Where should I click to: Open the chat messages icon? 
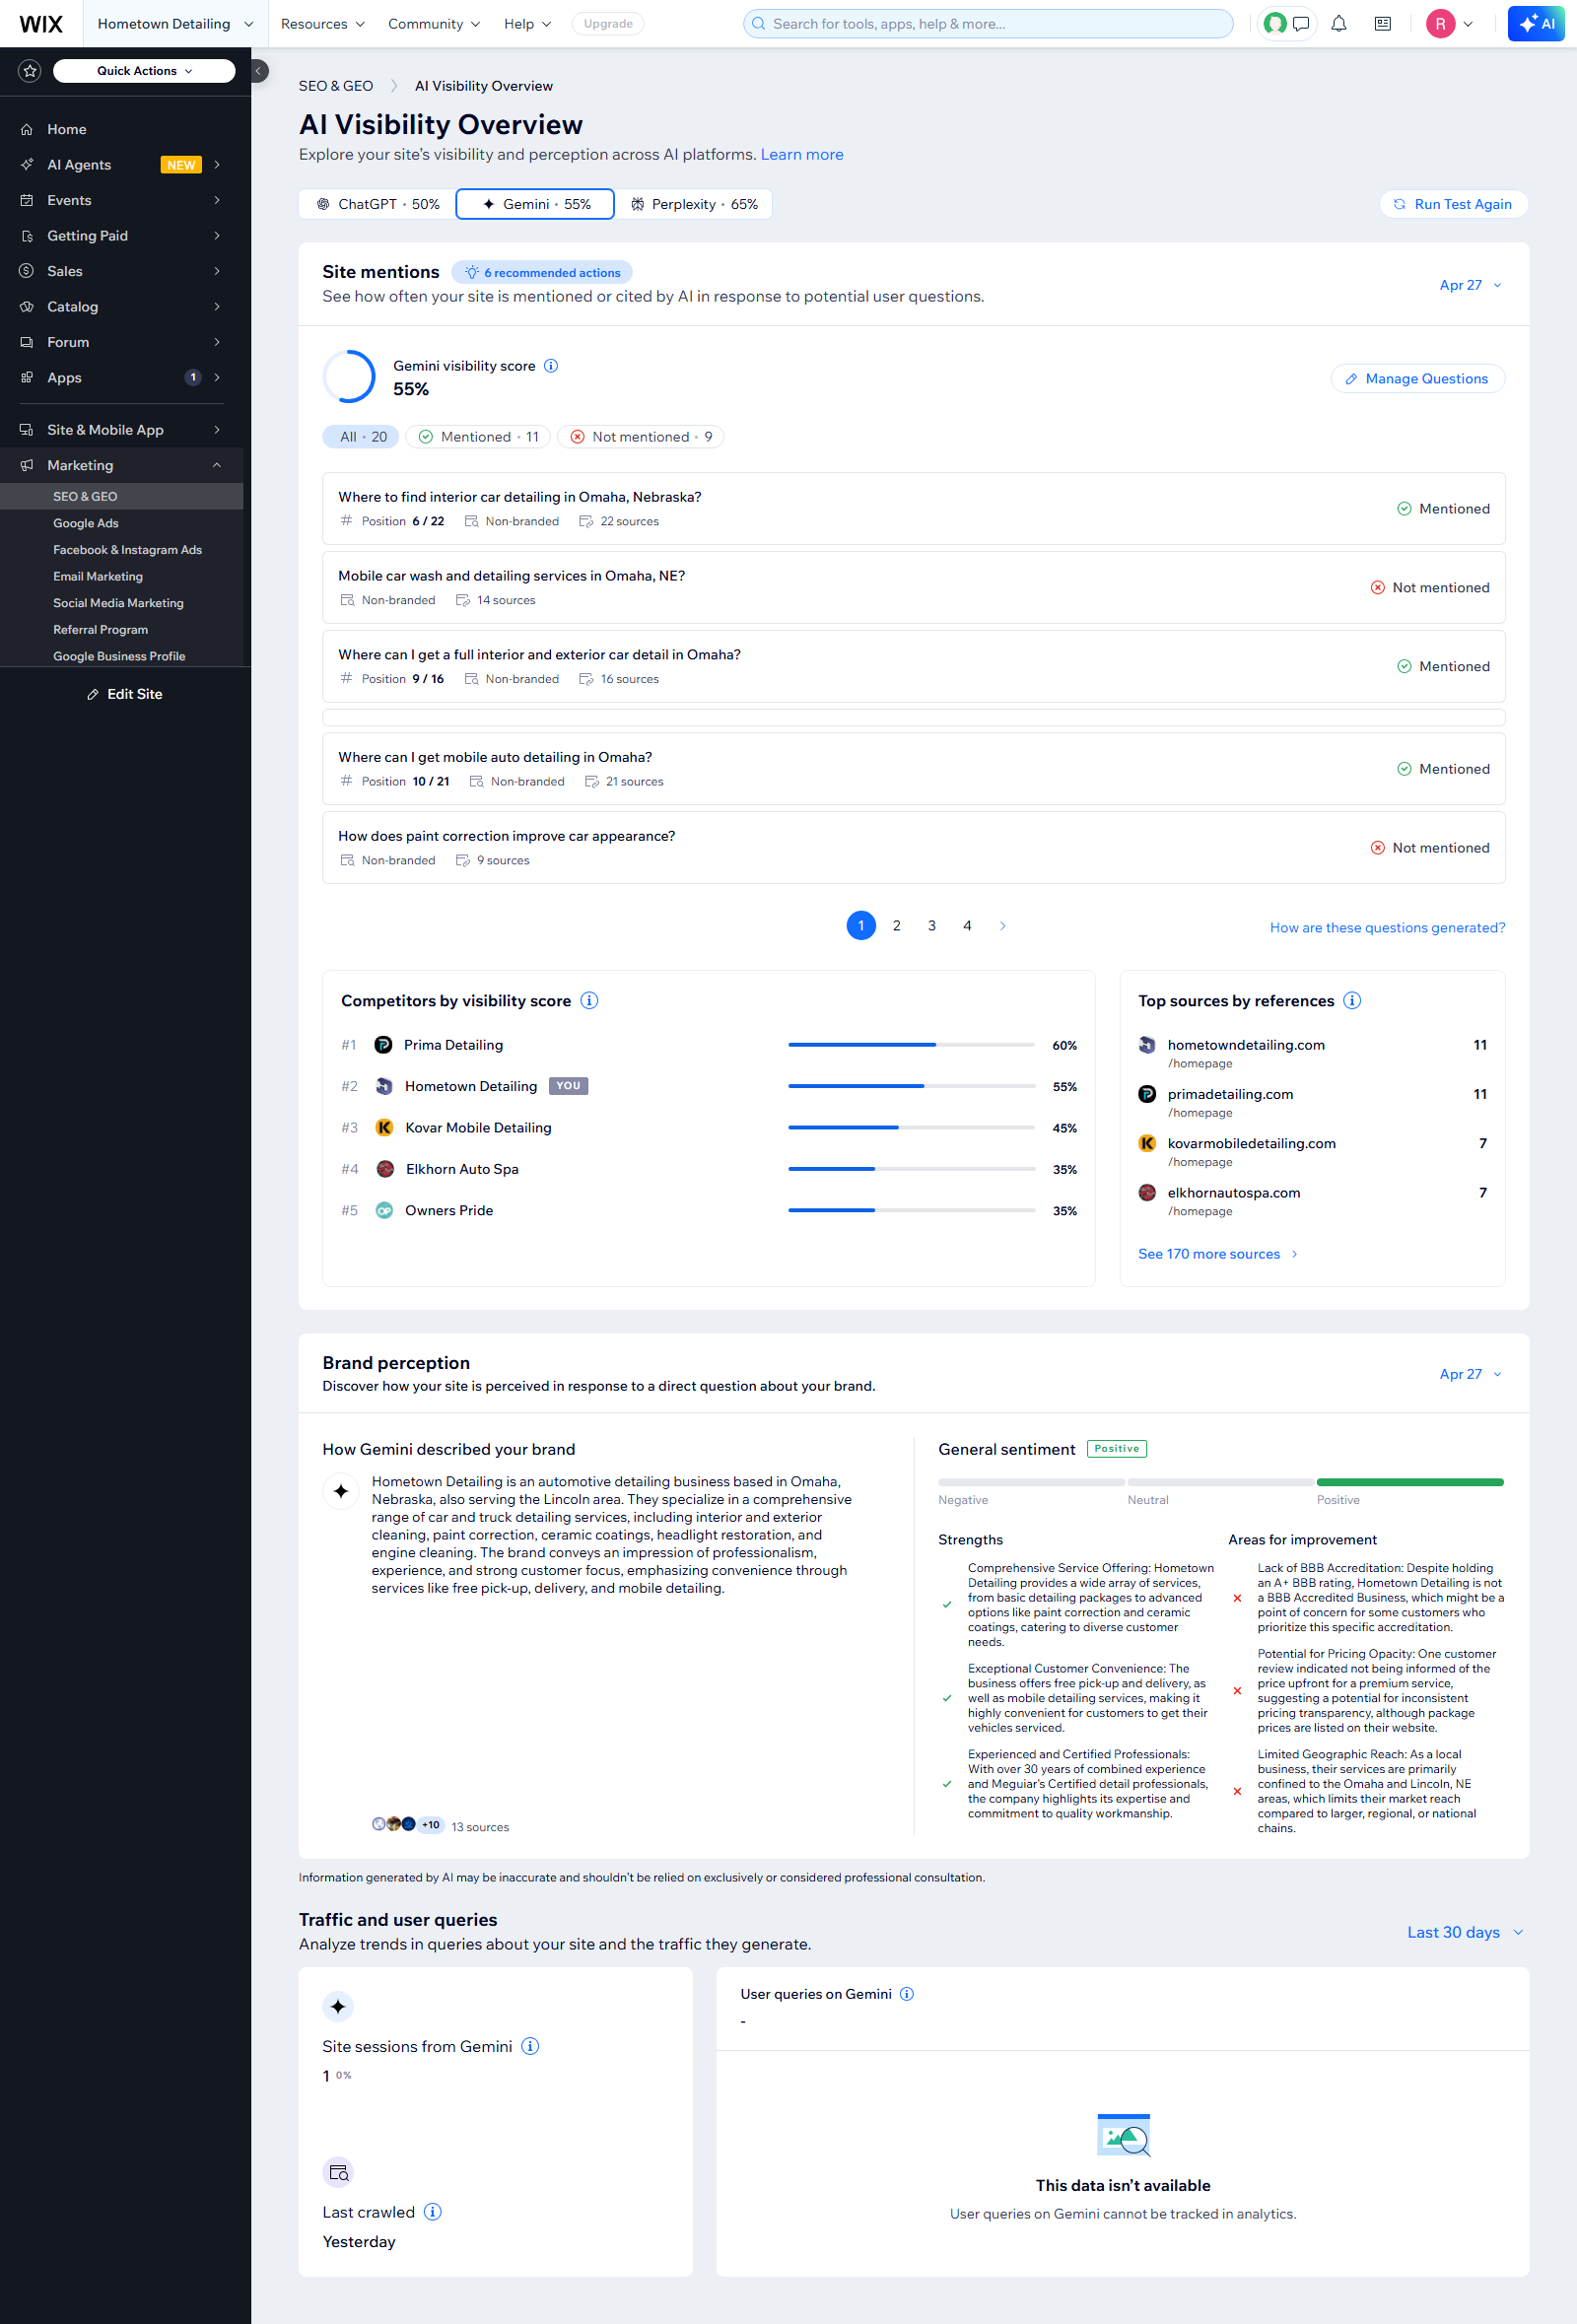point(1301,24)
